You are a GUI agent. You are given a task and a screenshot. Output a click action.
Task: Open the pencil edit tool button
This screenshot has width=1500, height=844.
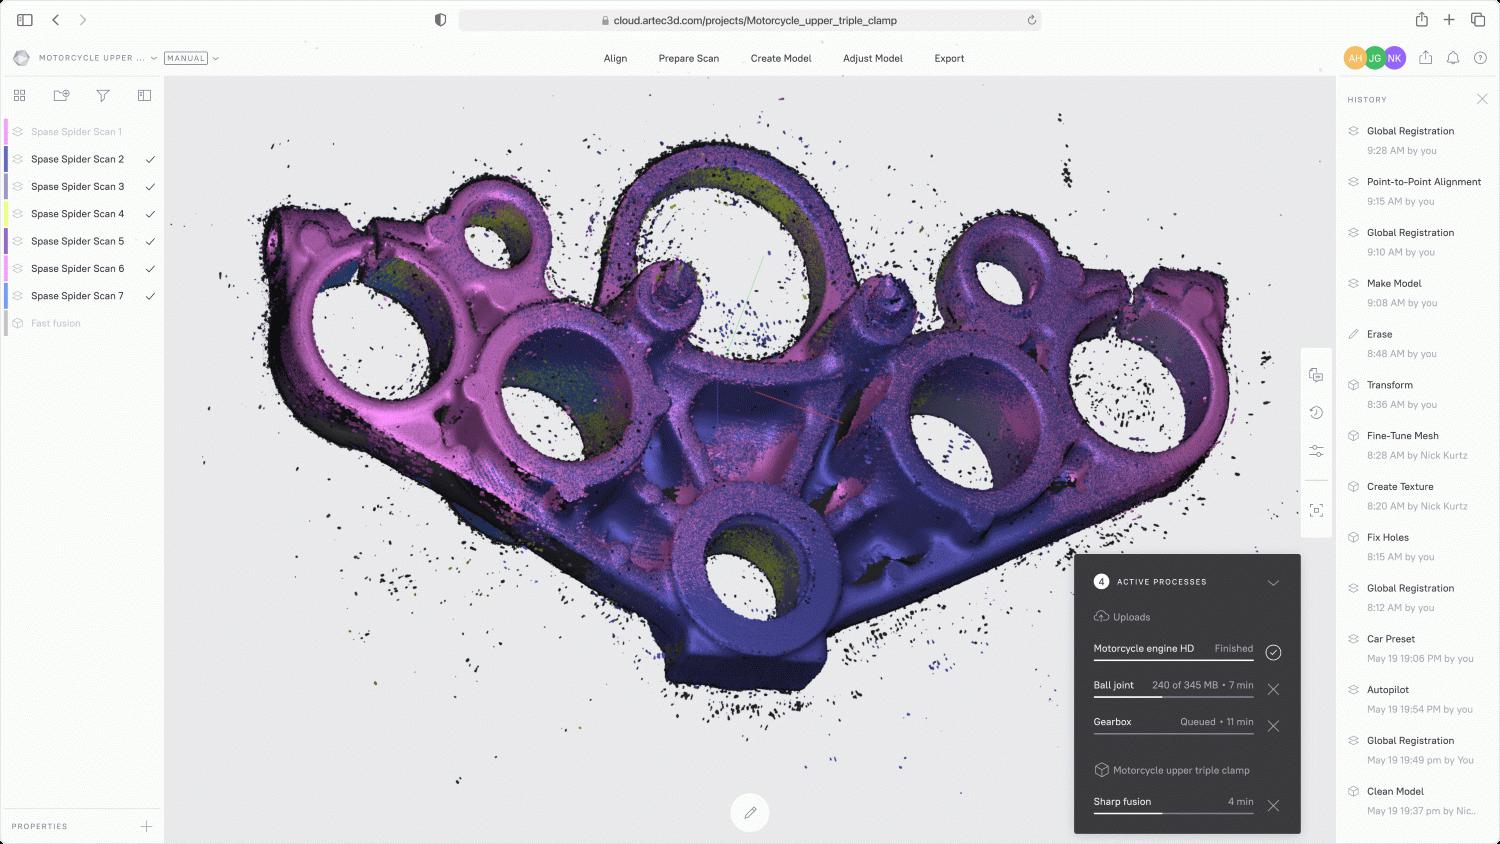pos(749,812)
